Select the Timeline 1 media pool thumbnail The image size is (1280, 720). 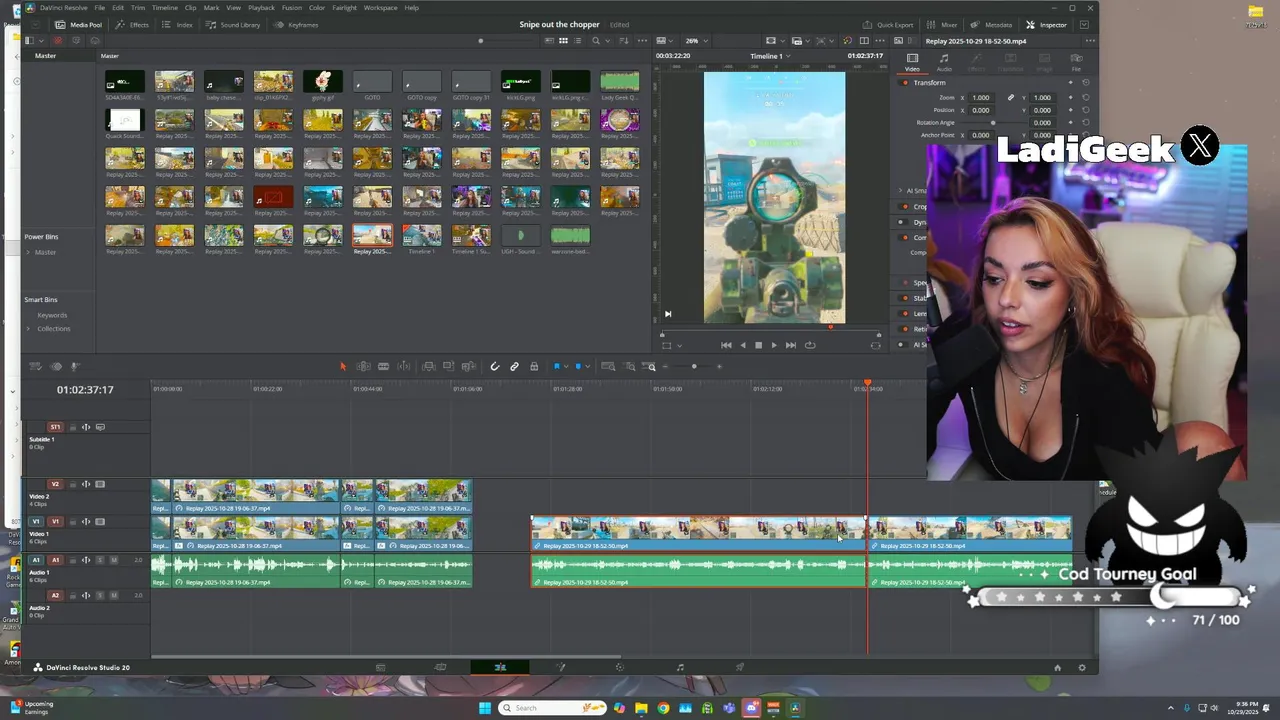pos(421,236)
